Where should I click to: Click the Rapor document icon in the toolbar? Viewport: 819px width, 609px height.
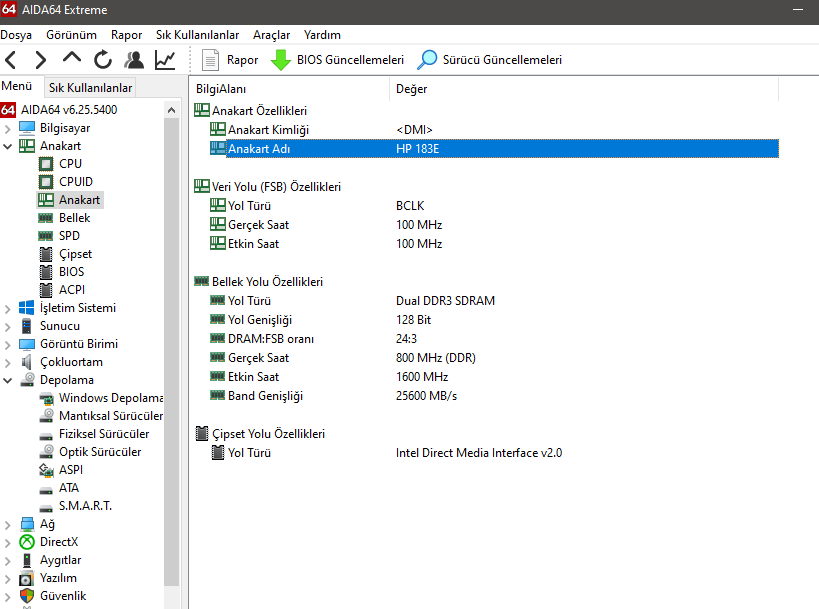[210, 60]
